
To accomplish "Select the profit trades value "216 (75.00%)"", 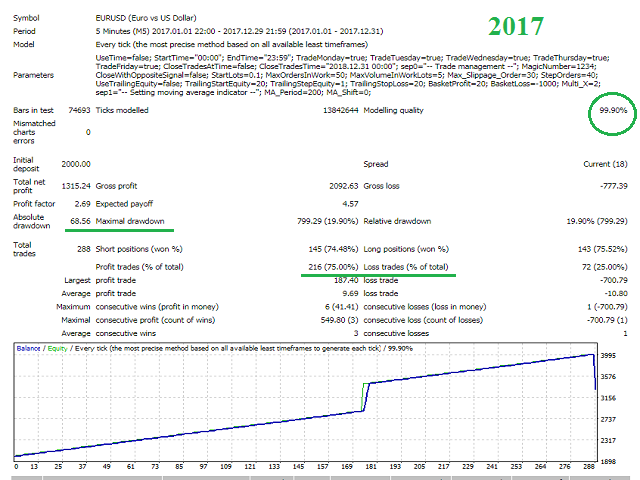I will [333, 267].
